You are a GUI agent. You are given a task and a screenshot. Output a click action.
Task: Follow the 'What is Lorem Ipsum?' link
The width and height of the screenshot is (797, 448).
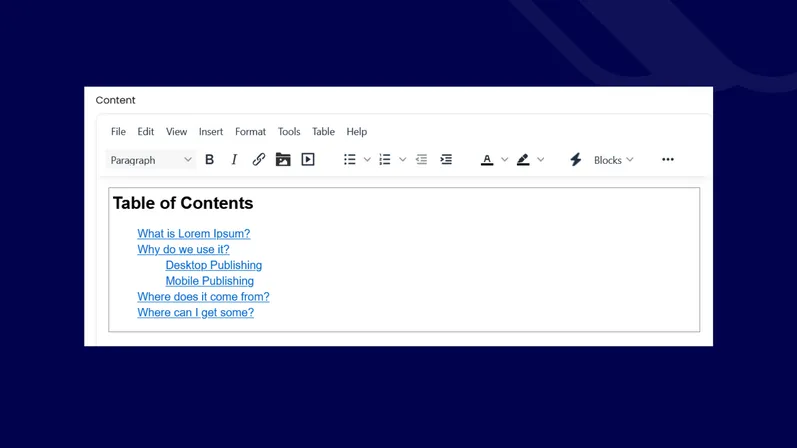tap(194, 234)
